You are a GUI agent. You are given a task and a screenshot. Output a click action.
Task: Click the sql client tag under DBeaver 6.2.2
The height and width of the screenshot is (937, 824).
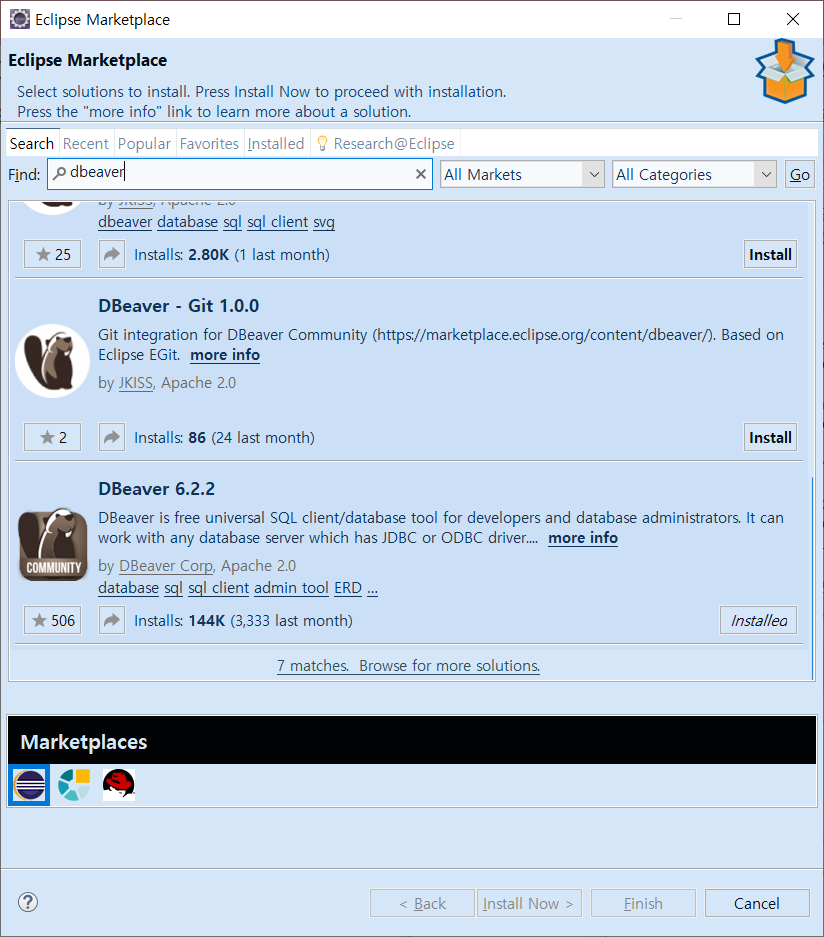219,587
